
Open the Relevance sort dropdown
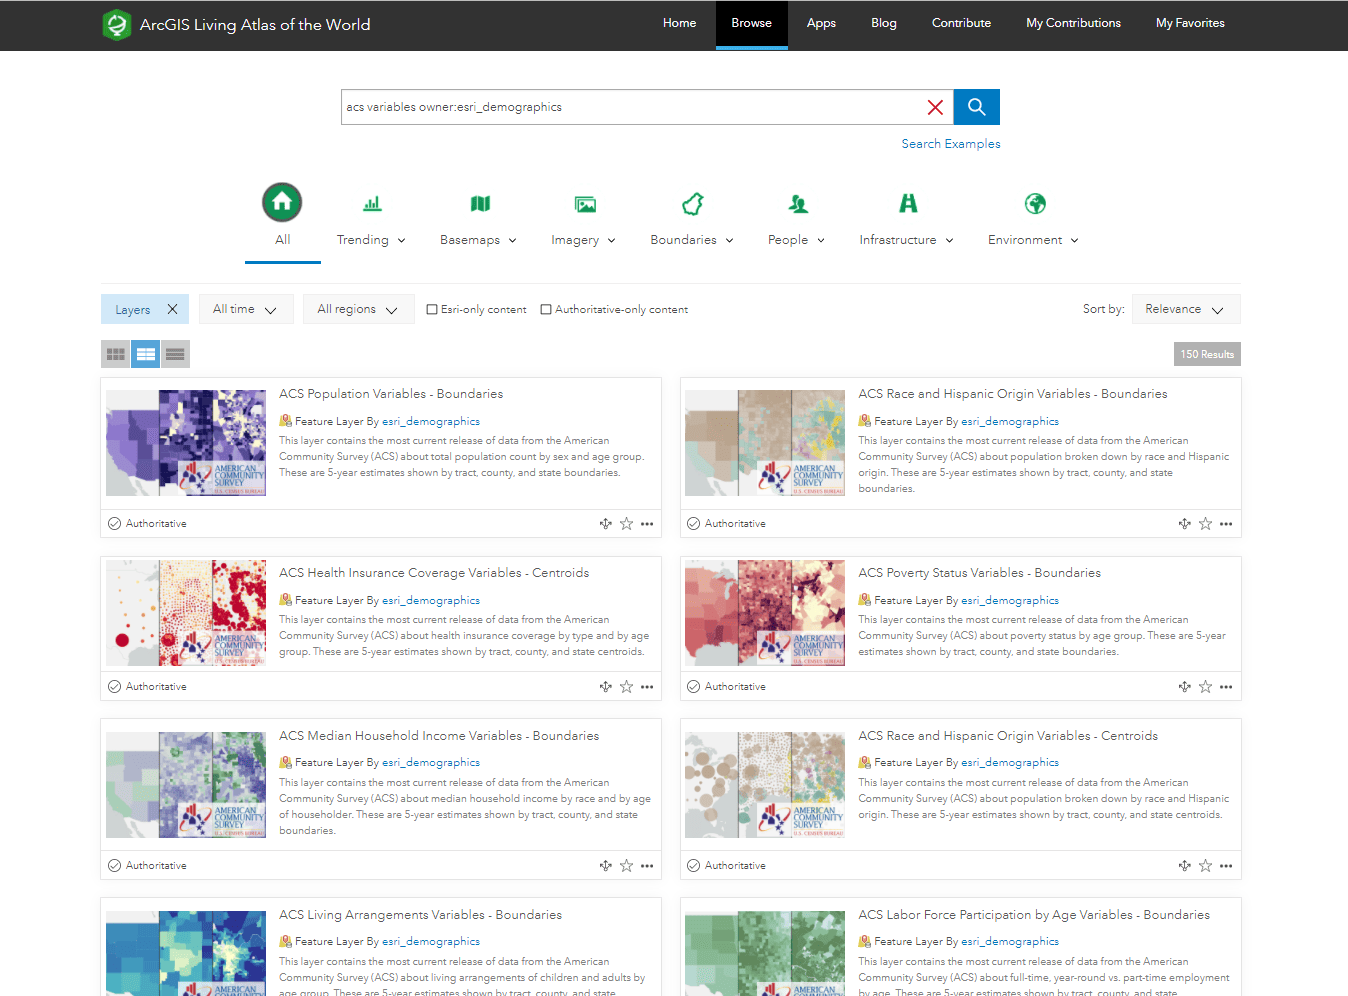(x=1186, y=309)
